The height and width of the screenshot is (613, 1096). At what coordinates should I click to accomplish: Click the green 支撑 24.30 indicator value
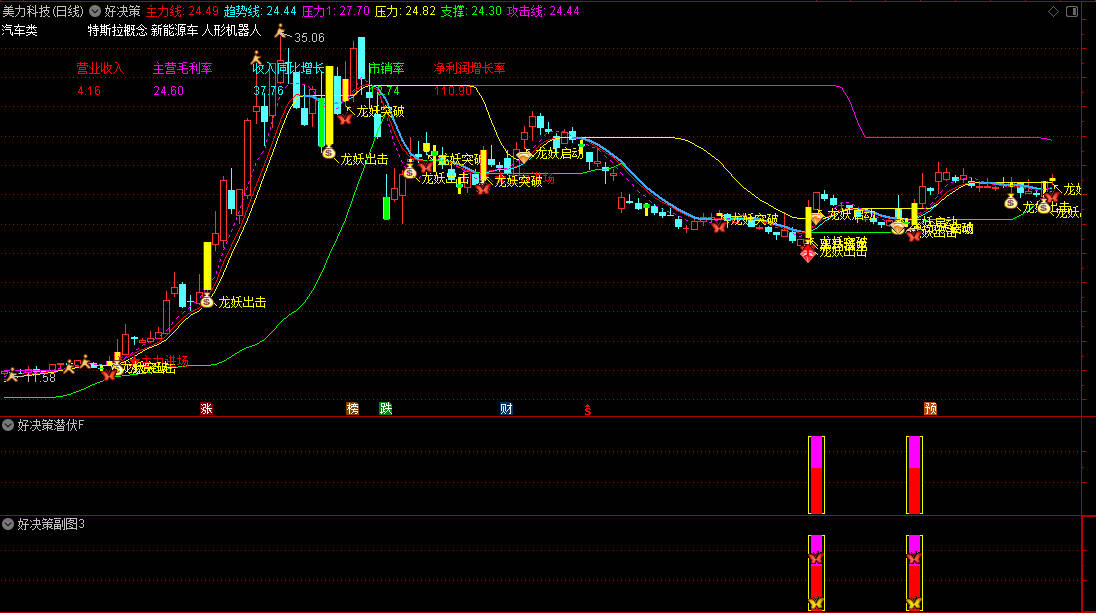pyautogui.click(x=471, y=11)
